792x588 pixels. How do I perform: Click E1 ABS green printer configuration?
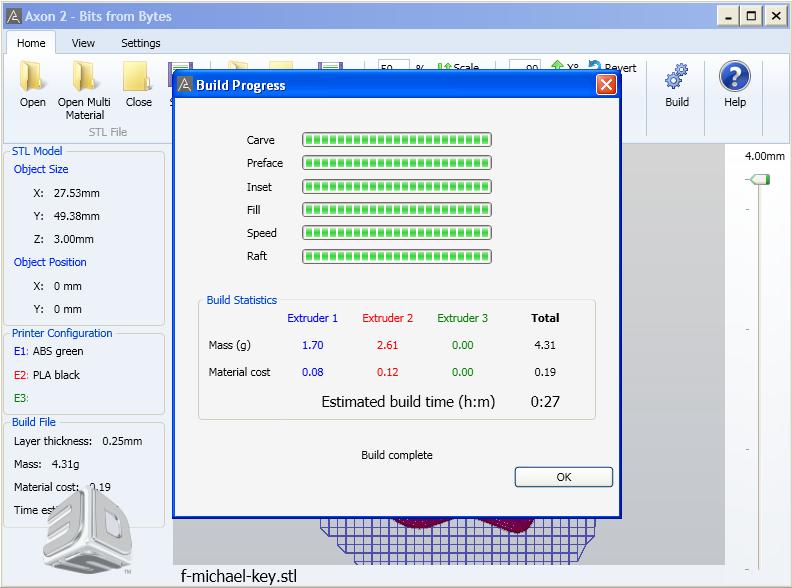pyautogui.click(x=48, y=351)
